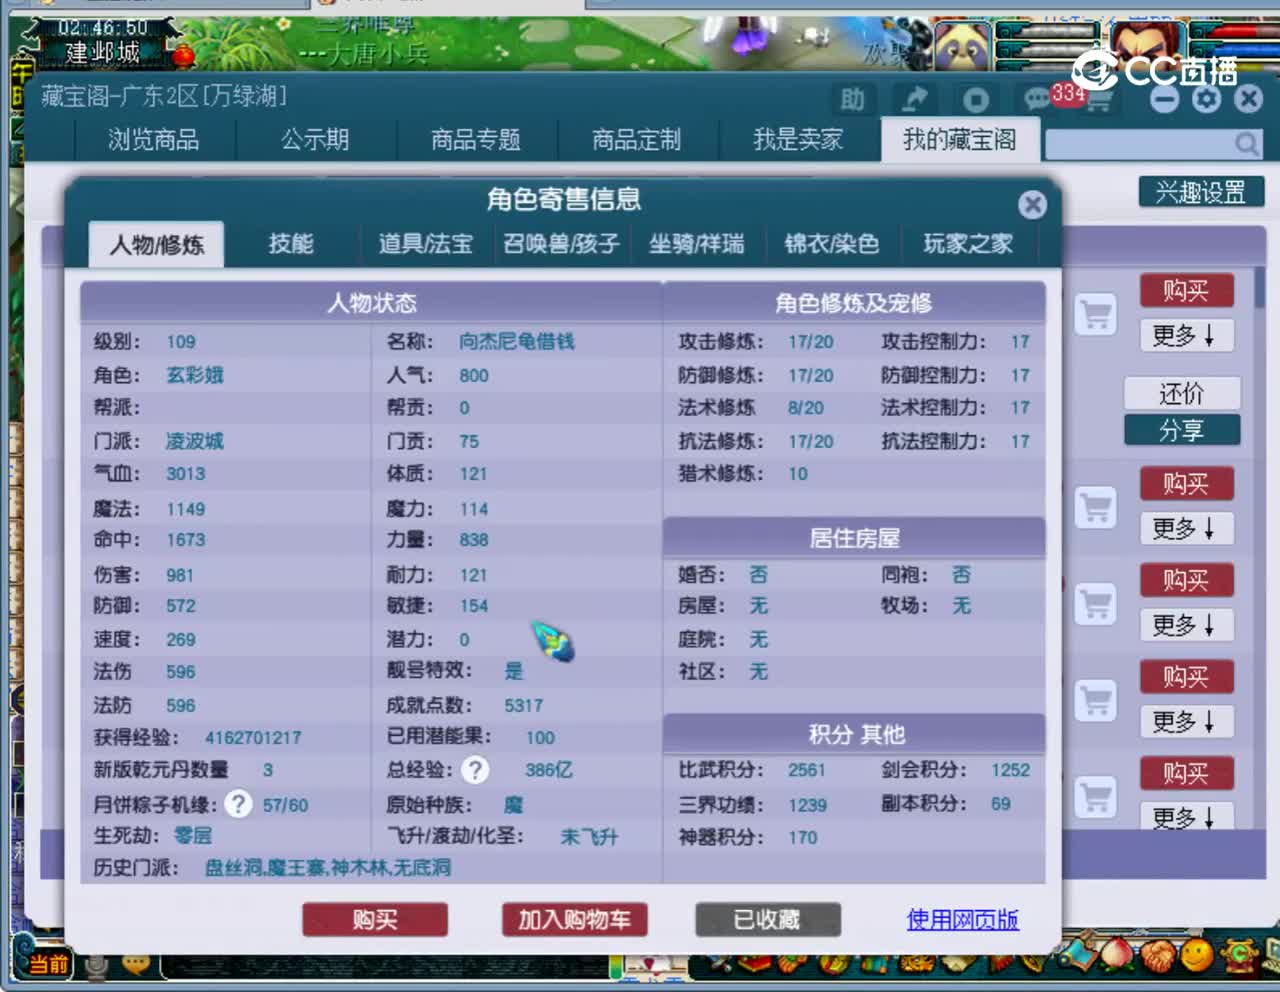Screen dimensions: 1280x992
Task: Go to the 我是卖家 tab
Action: (x=798, y=140)
